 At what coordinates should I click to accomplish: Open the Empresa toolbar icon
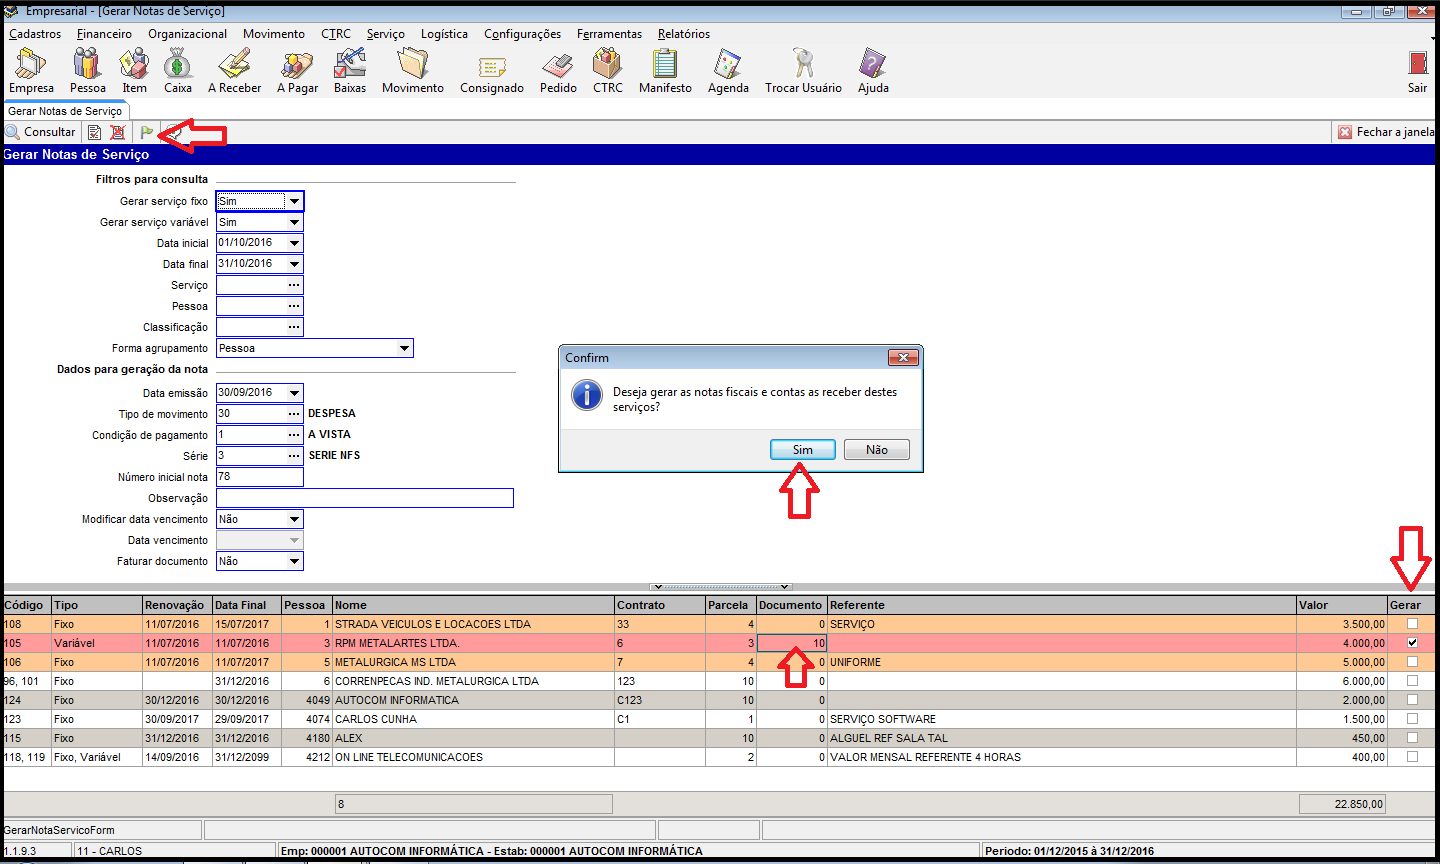tap(31, 66)
